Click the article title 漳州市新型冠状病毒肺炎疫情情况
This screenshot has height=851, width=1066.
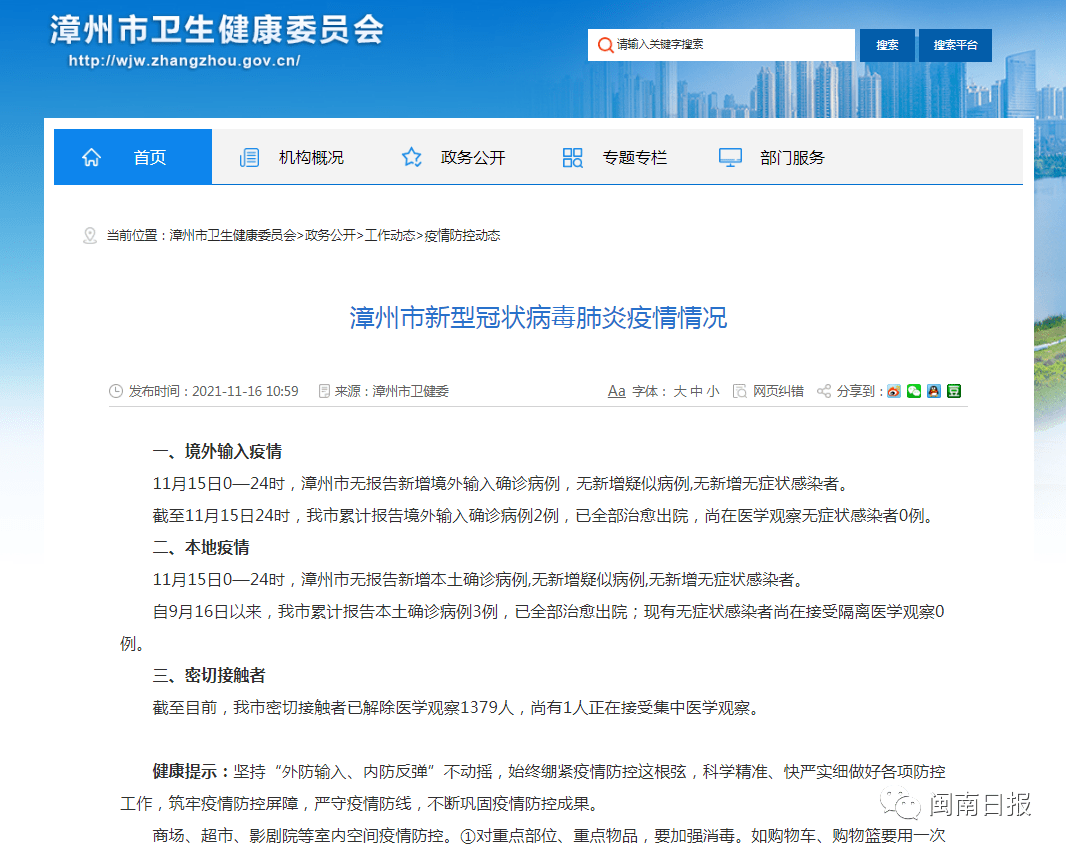click(x=538, y=317)
